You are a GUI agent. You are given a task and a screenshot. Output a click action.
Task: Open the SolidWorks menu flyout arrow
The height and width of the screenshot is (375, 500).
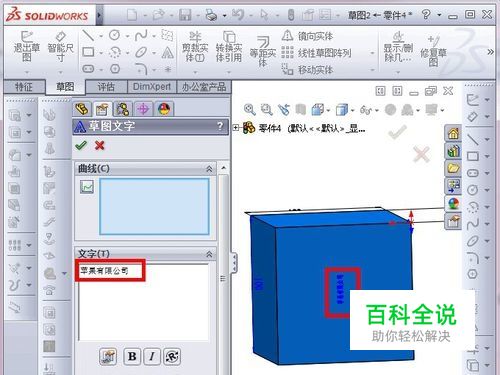[99, 15]
